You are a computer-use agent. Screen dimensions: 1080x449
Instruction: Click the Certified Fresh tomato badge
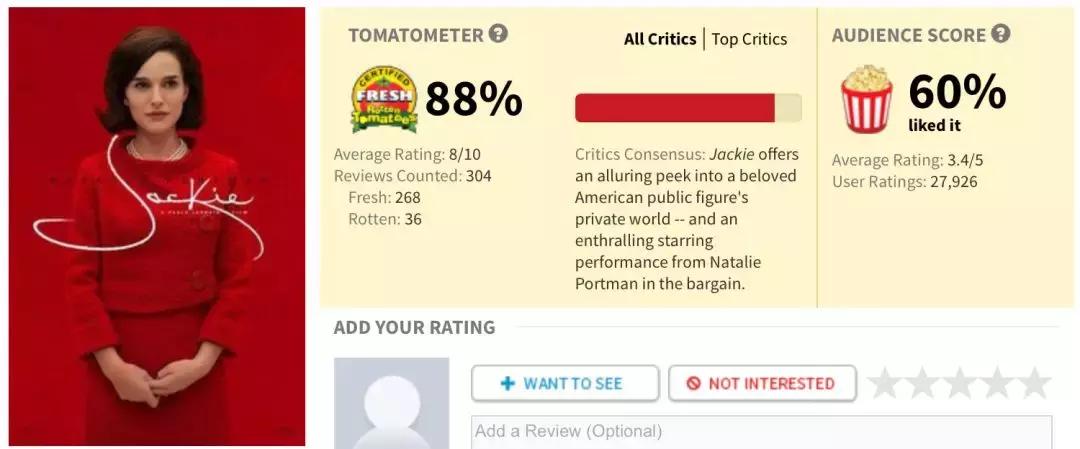tap(384, 99)
